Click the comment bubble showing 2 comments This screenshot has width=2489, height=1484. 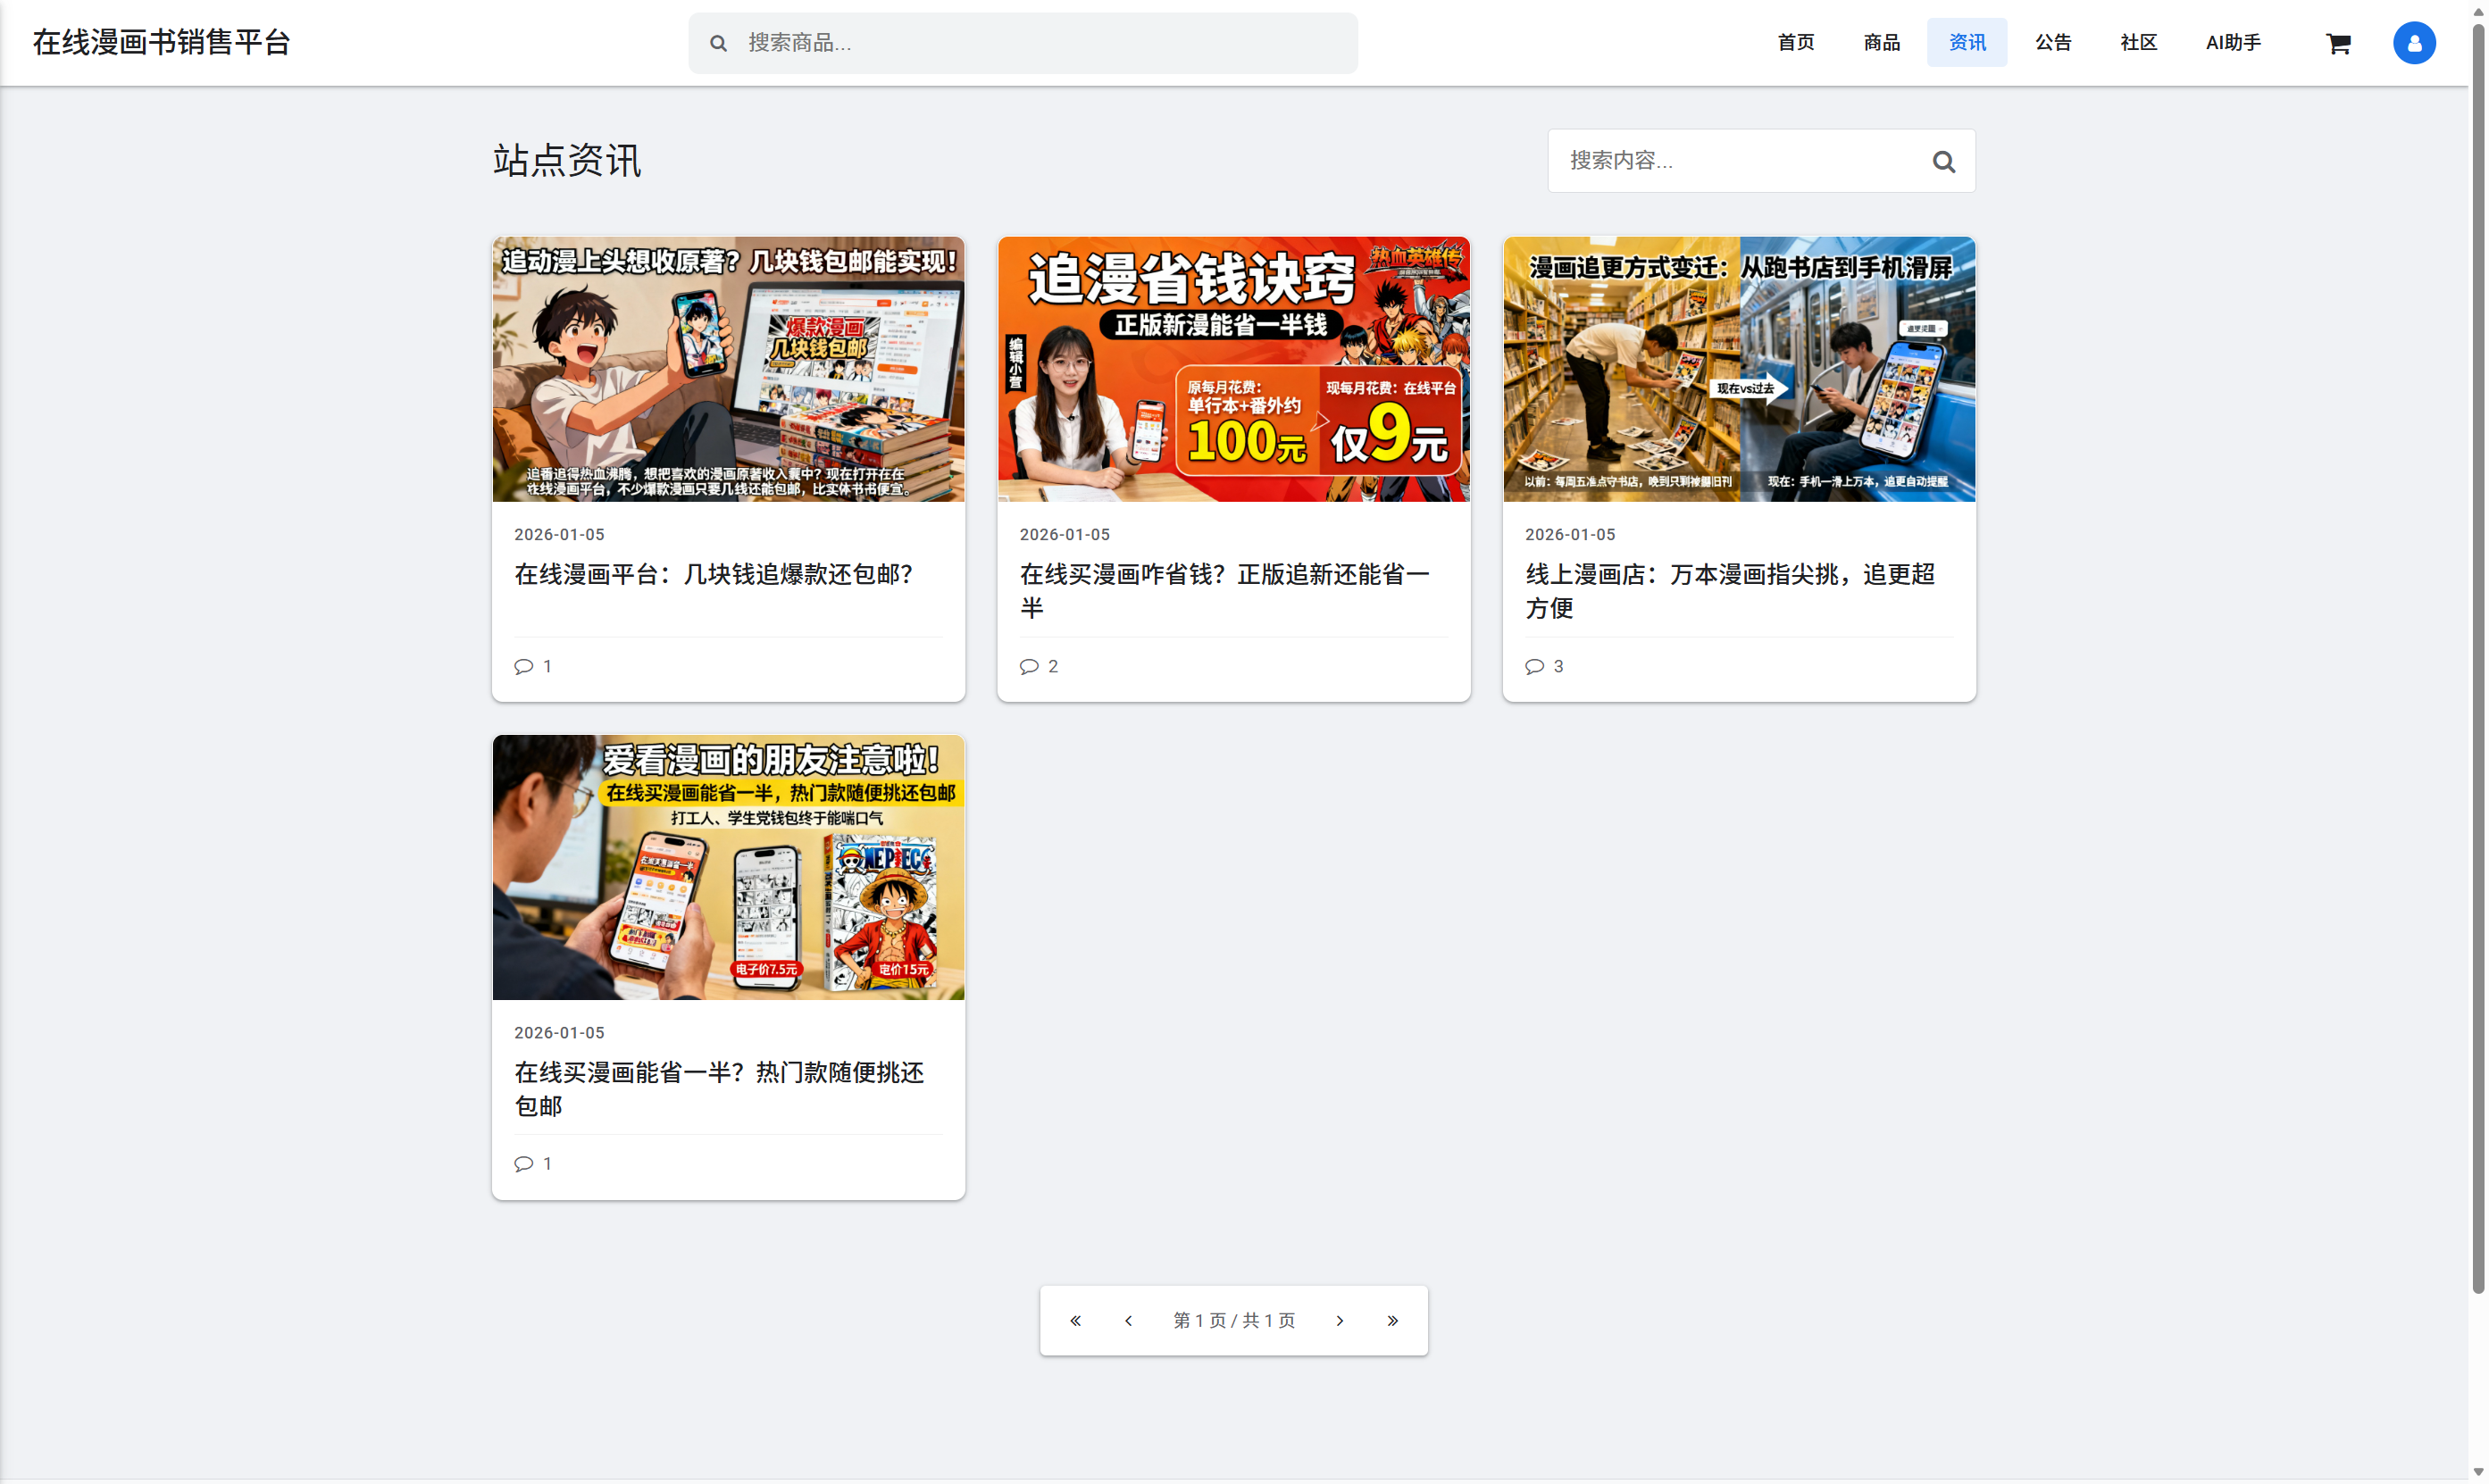(1038, 666)
